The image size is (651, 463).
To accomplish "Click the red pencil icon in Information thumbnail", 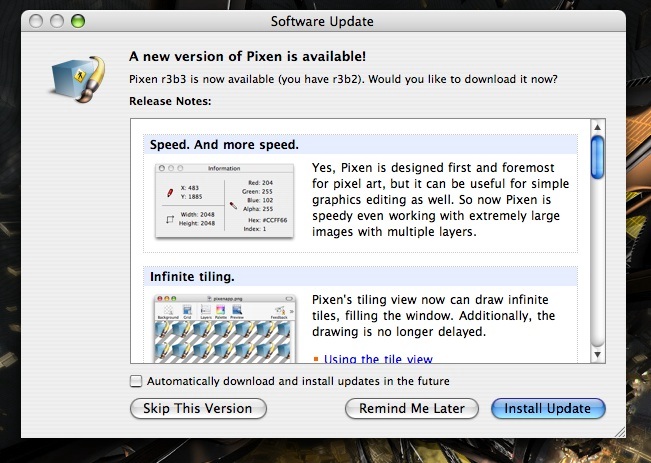I will coord(170,193).
